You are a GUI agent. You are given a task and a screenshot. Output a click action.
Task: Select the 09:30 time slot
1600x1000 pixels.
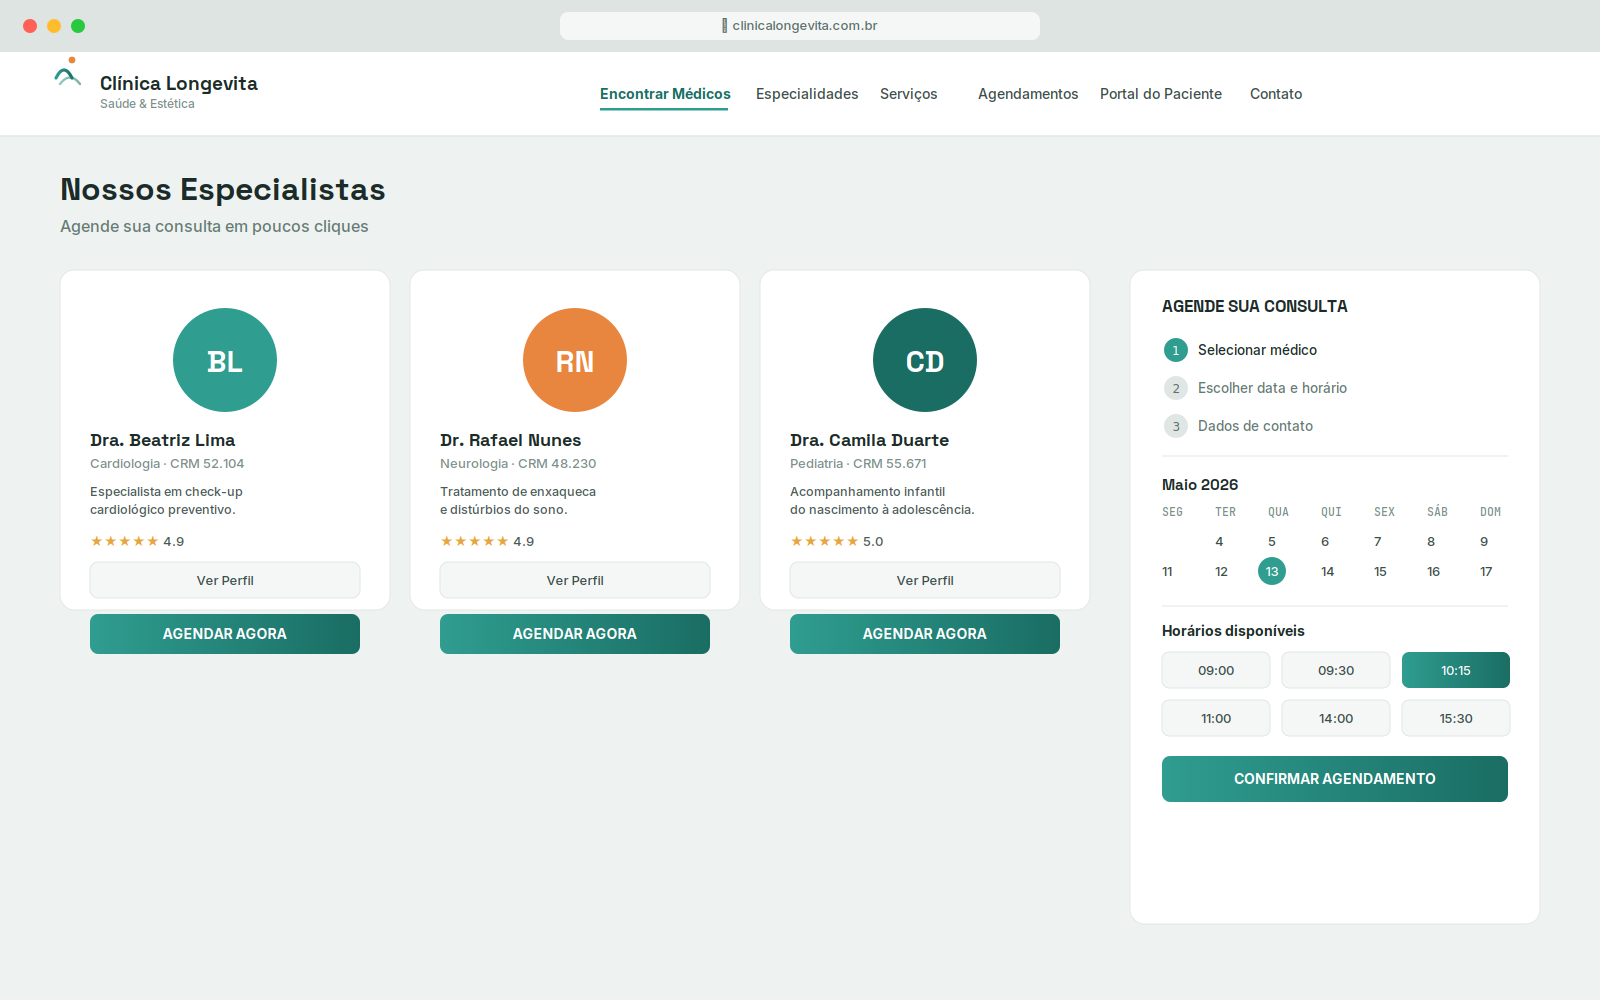[1336, 670]
